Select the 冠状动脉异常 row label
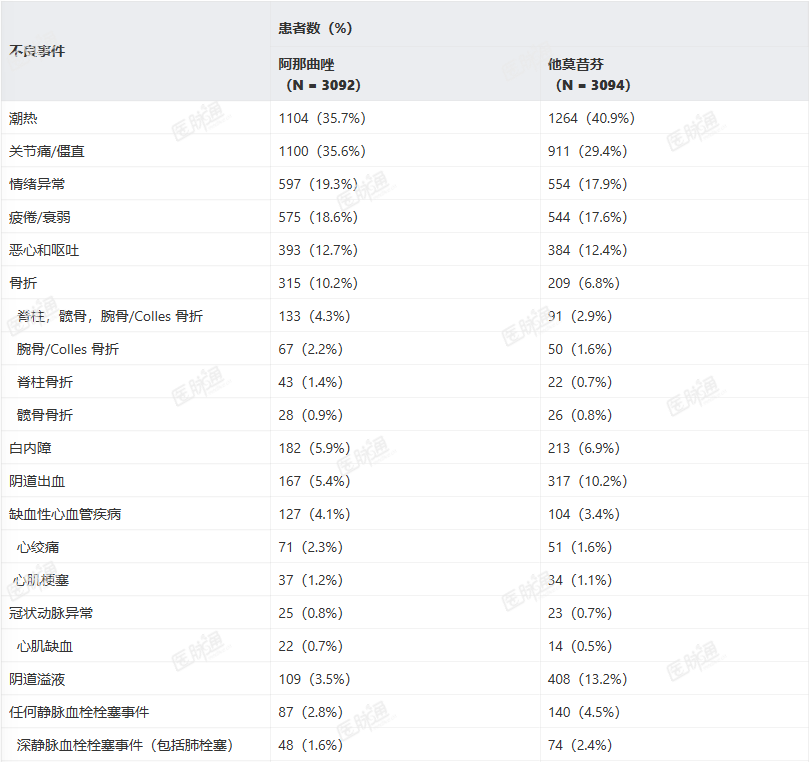Image resolution: width=811 pixels, height=762 pixels. point(51,614)
